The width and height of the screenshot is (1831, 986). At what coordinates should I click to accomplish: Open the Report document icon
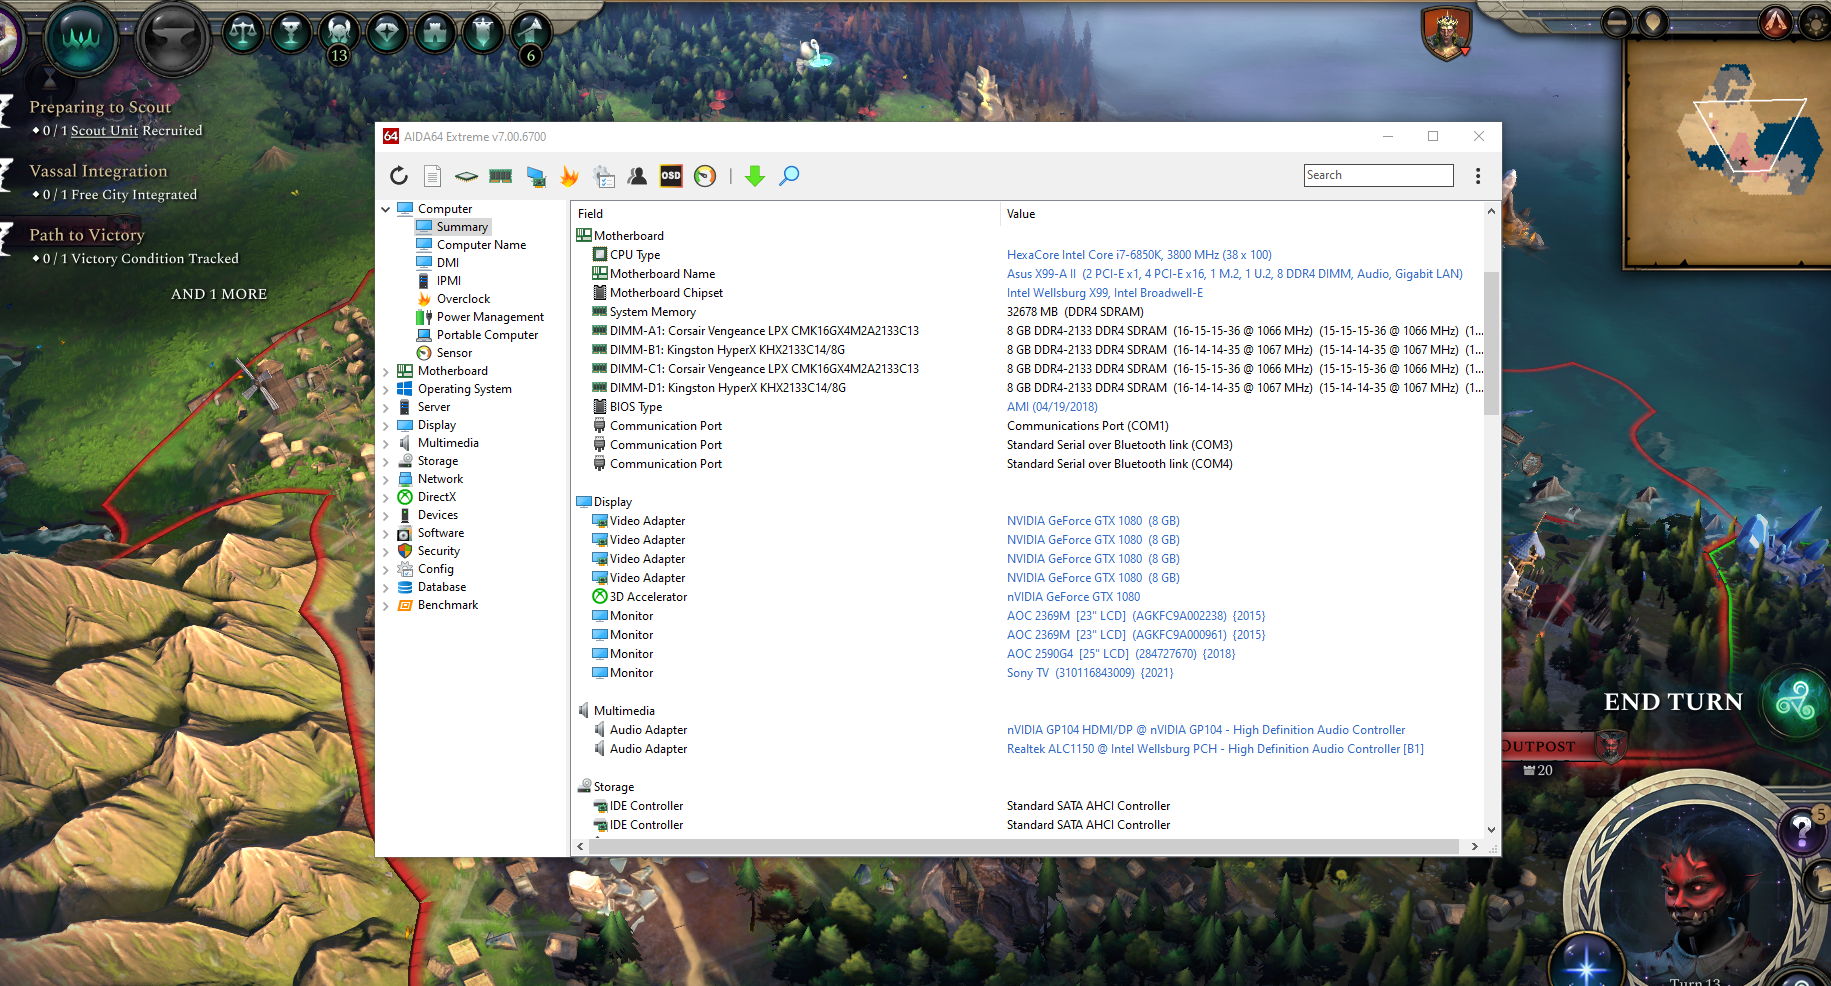[x=432, y=176]
